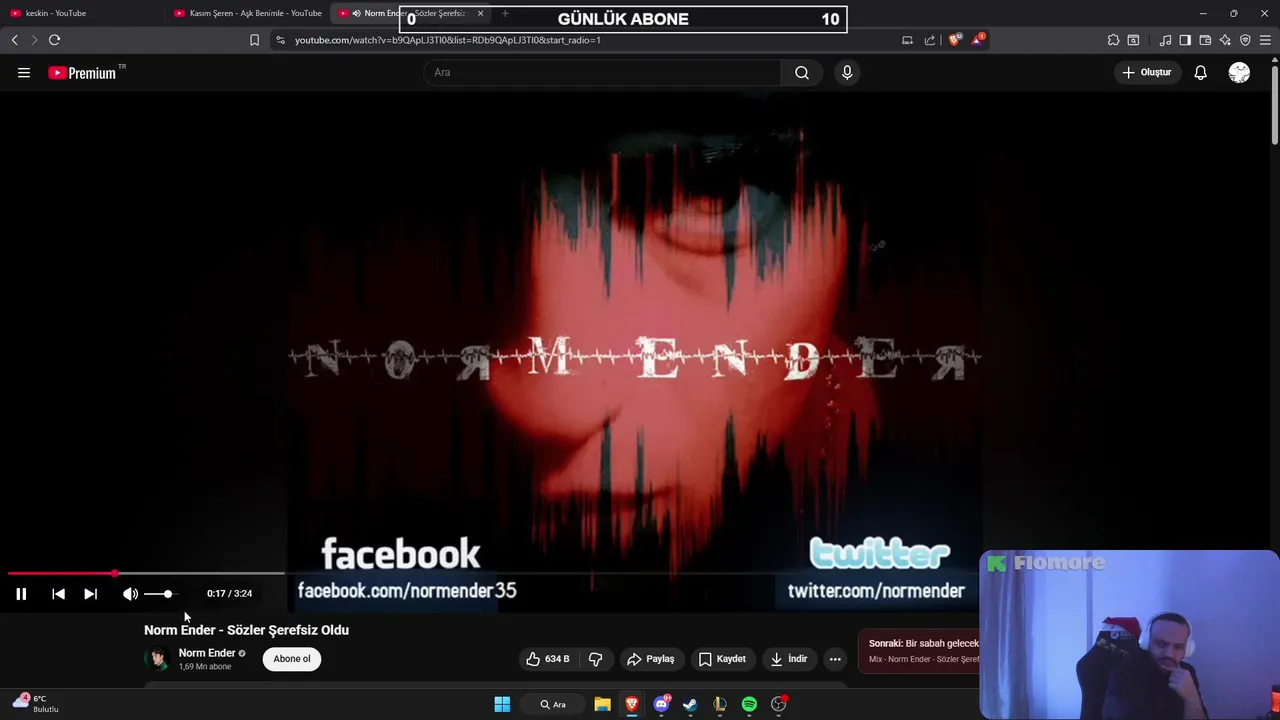1280x720 pixels.
Task: Dislike the video with thumbs-down
Action: pos(596,659)
